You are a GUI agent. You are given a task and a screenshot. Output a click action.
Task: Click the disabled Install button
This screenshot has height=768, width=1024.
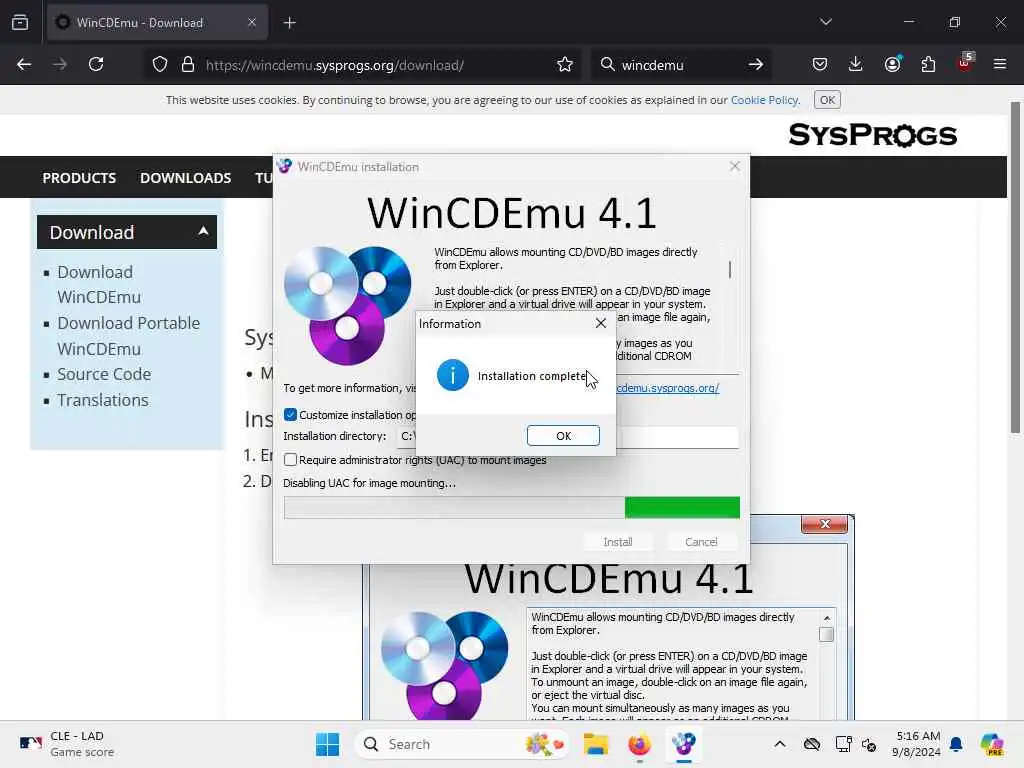(618, 542)
